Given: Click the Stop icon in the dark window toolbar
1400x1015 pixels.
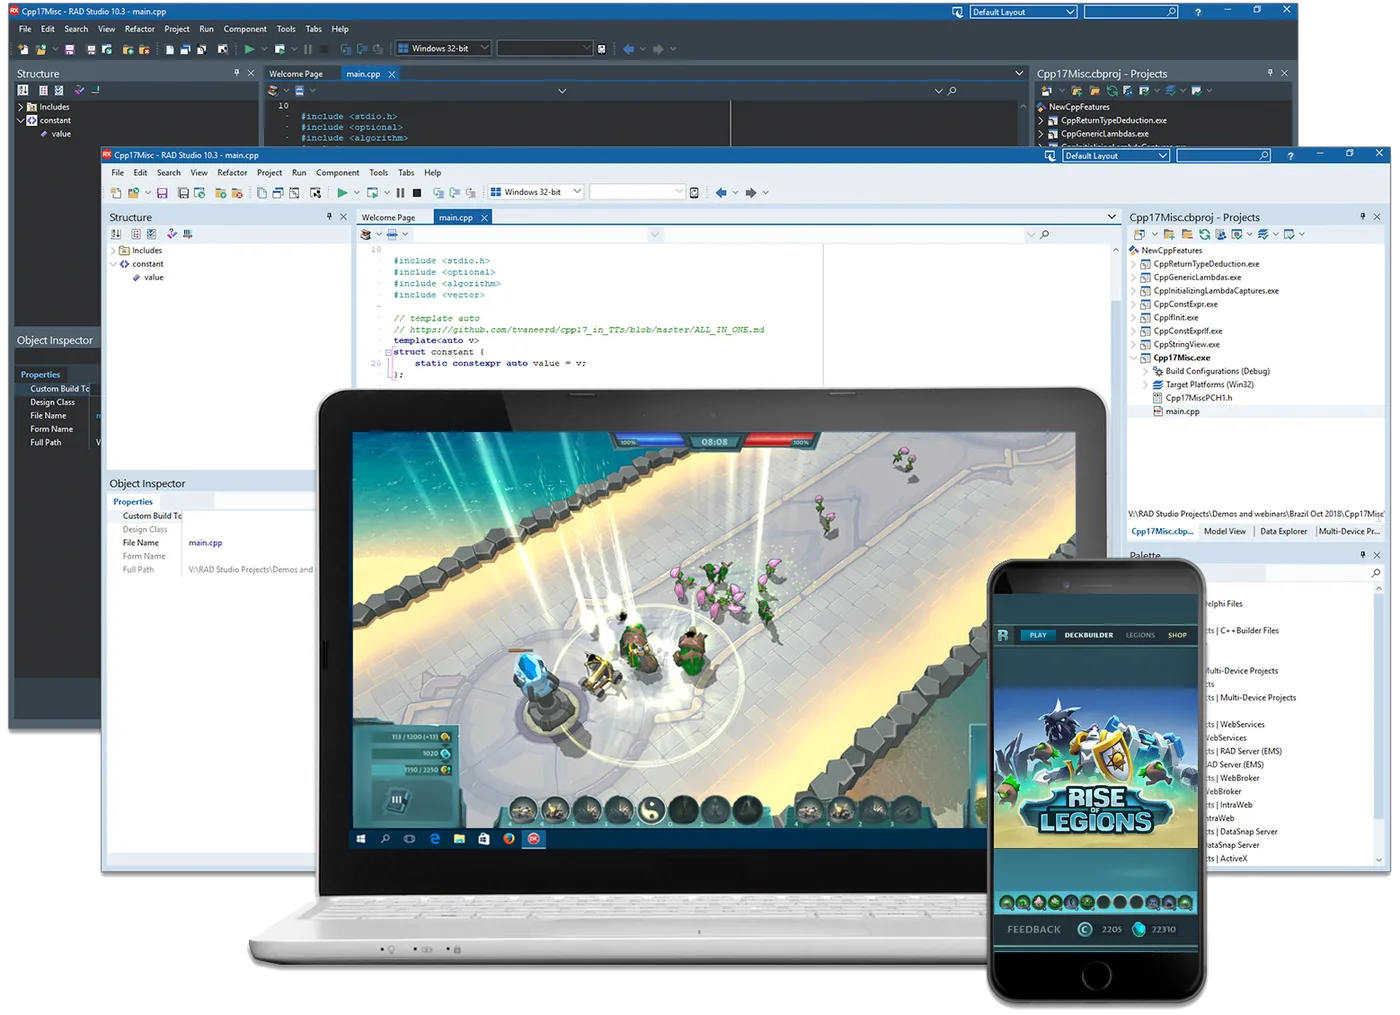Looking at the screenshot, I should 323,48.
